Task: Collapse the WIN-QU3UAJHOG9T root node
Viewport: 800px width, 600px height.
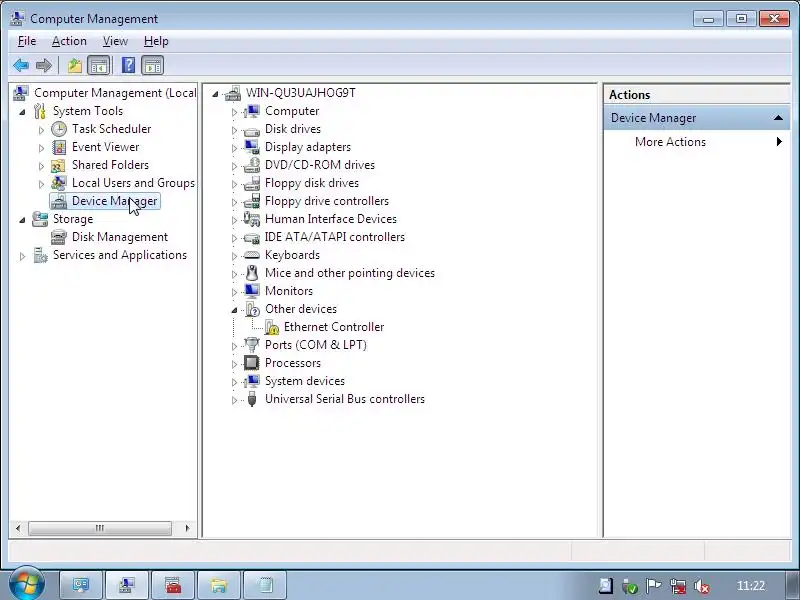Action: pyautogui.click(x=215, y=94)
